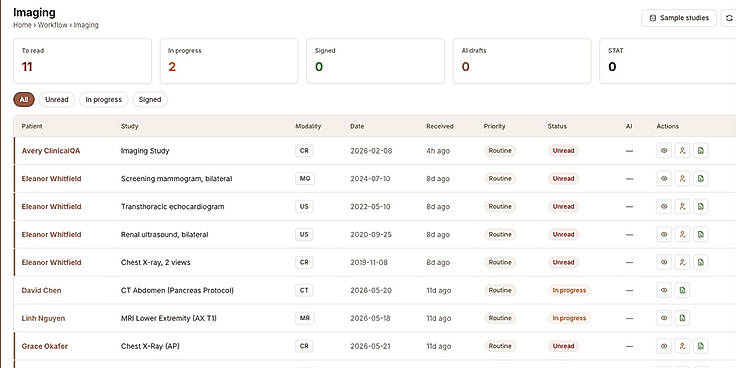Assign the Chest X-ray, 2 views study
The image size is (736, 368).
(x=682, y=262)
